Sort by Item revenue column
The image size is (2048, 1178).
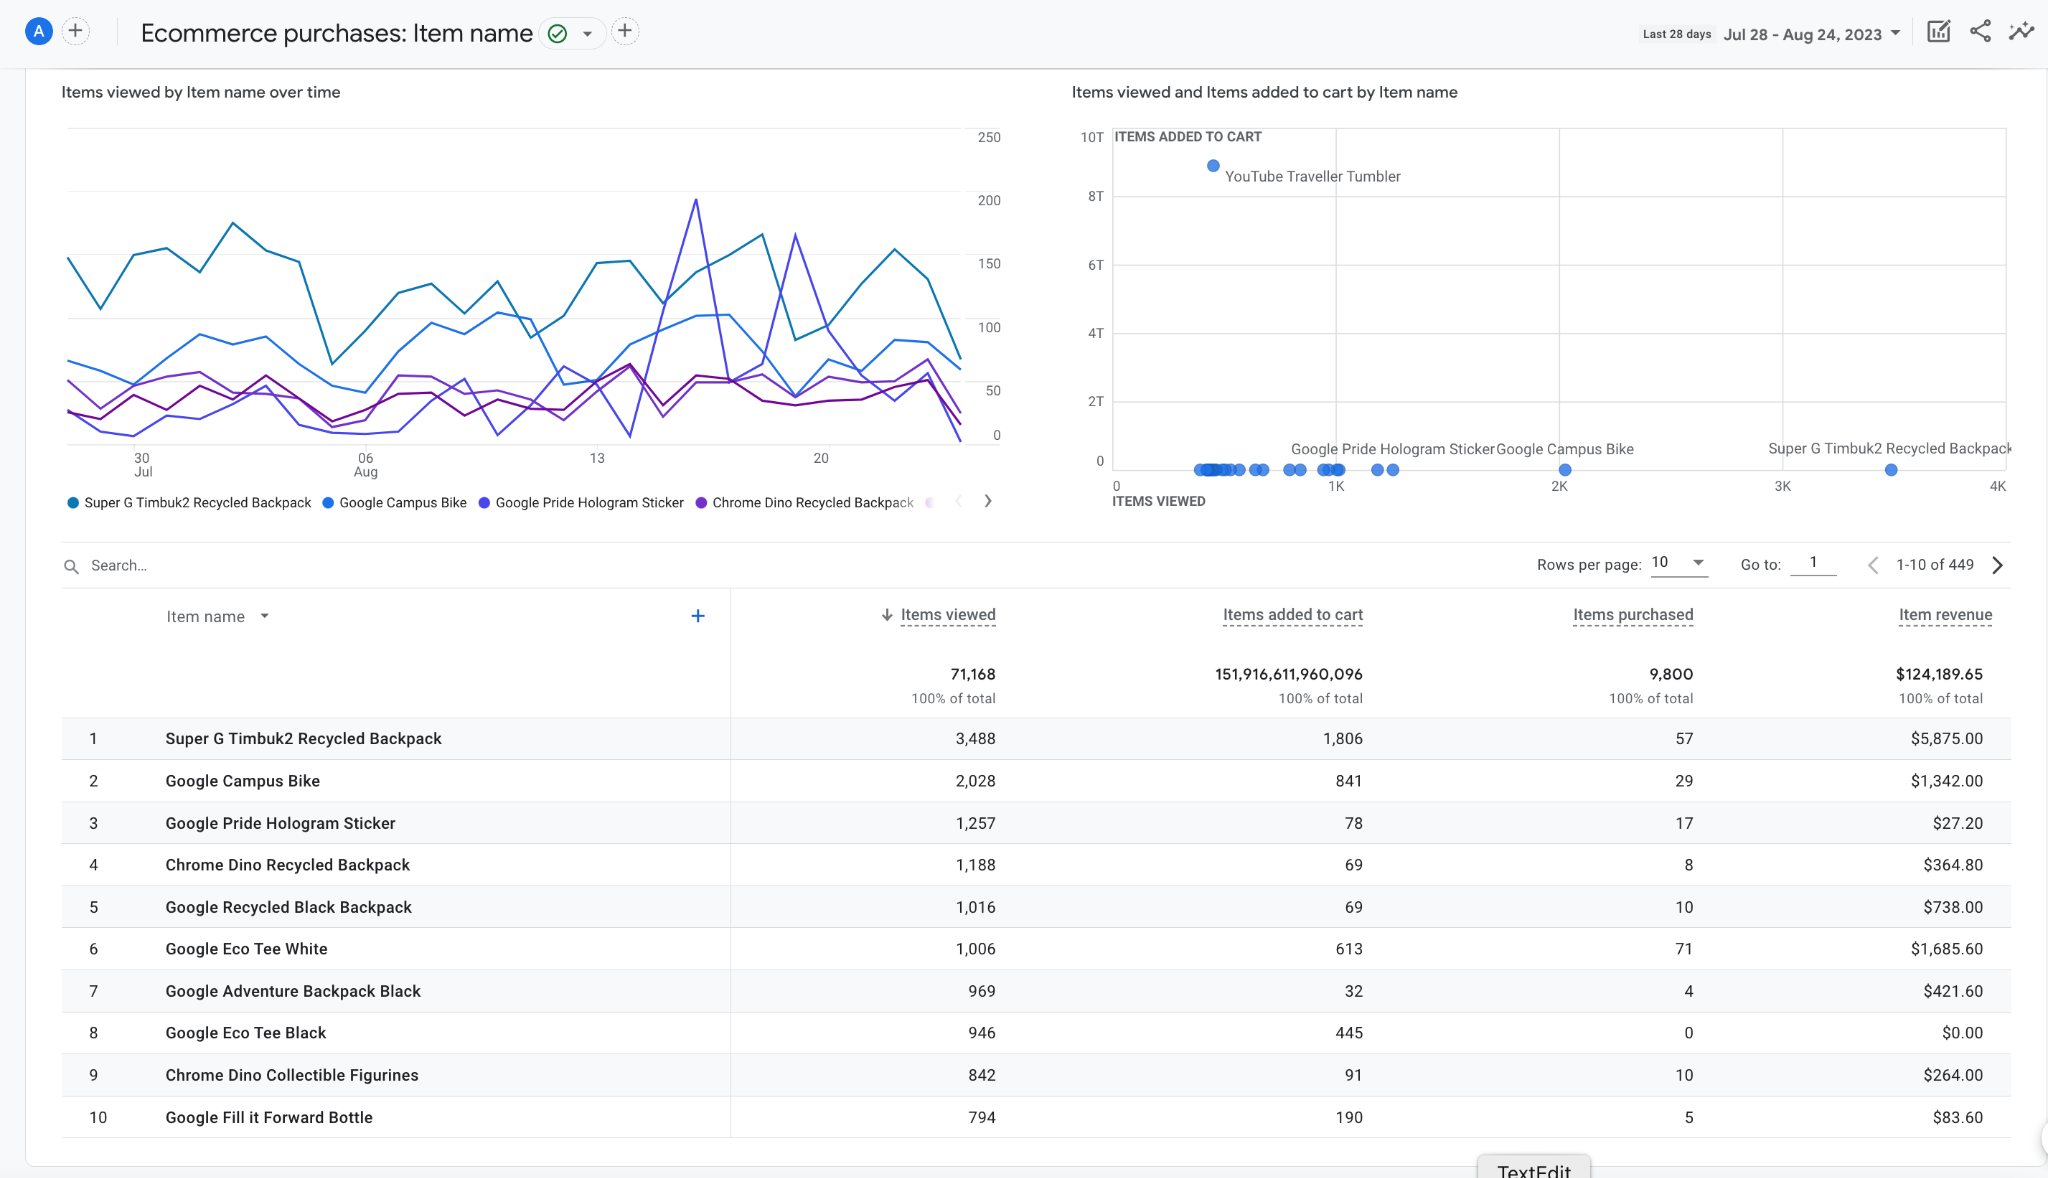1945,615
